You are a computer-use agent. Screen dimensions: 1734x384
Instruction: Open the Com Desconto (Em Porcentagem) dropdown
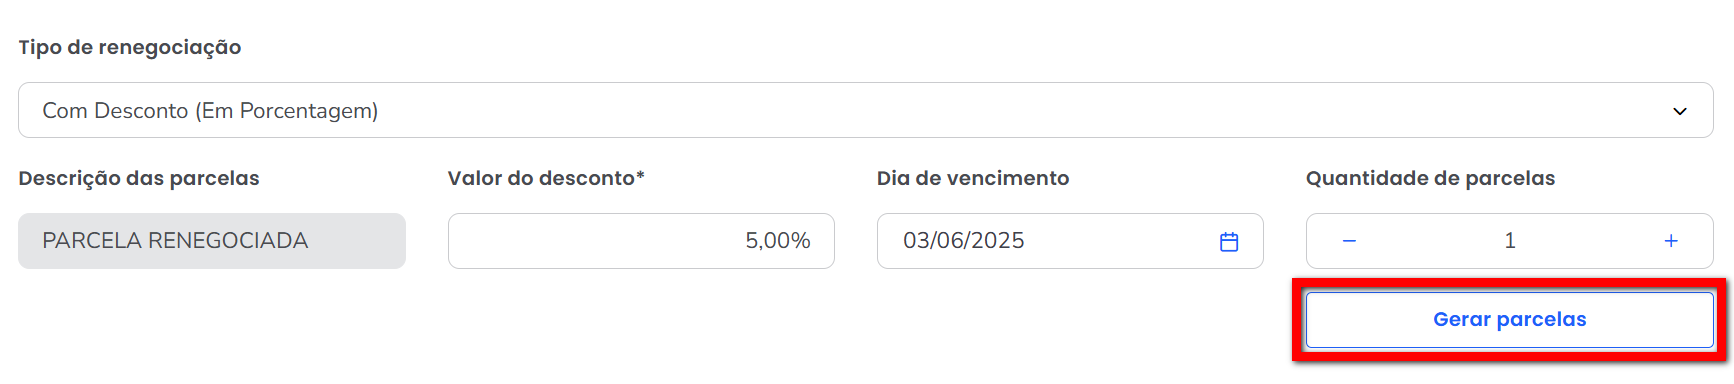pos(866,110)
